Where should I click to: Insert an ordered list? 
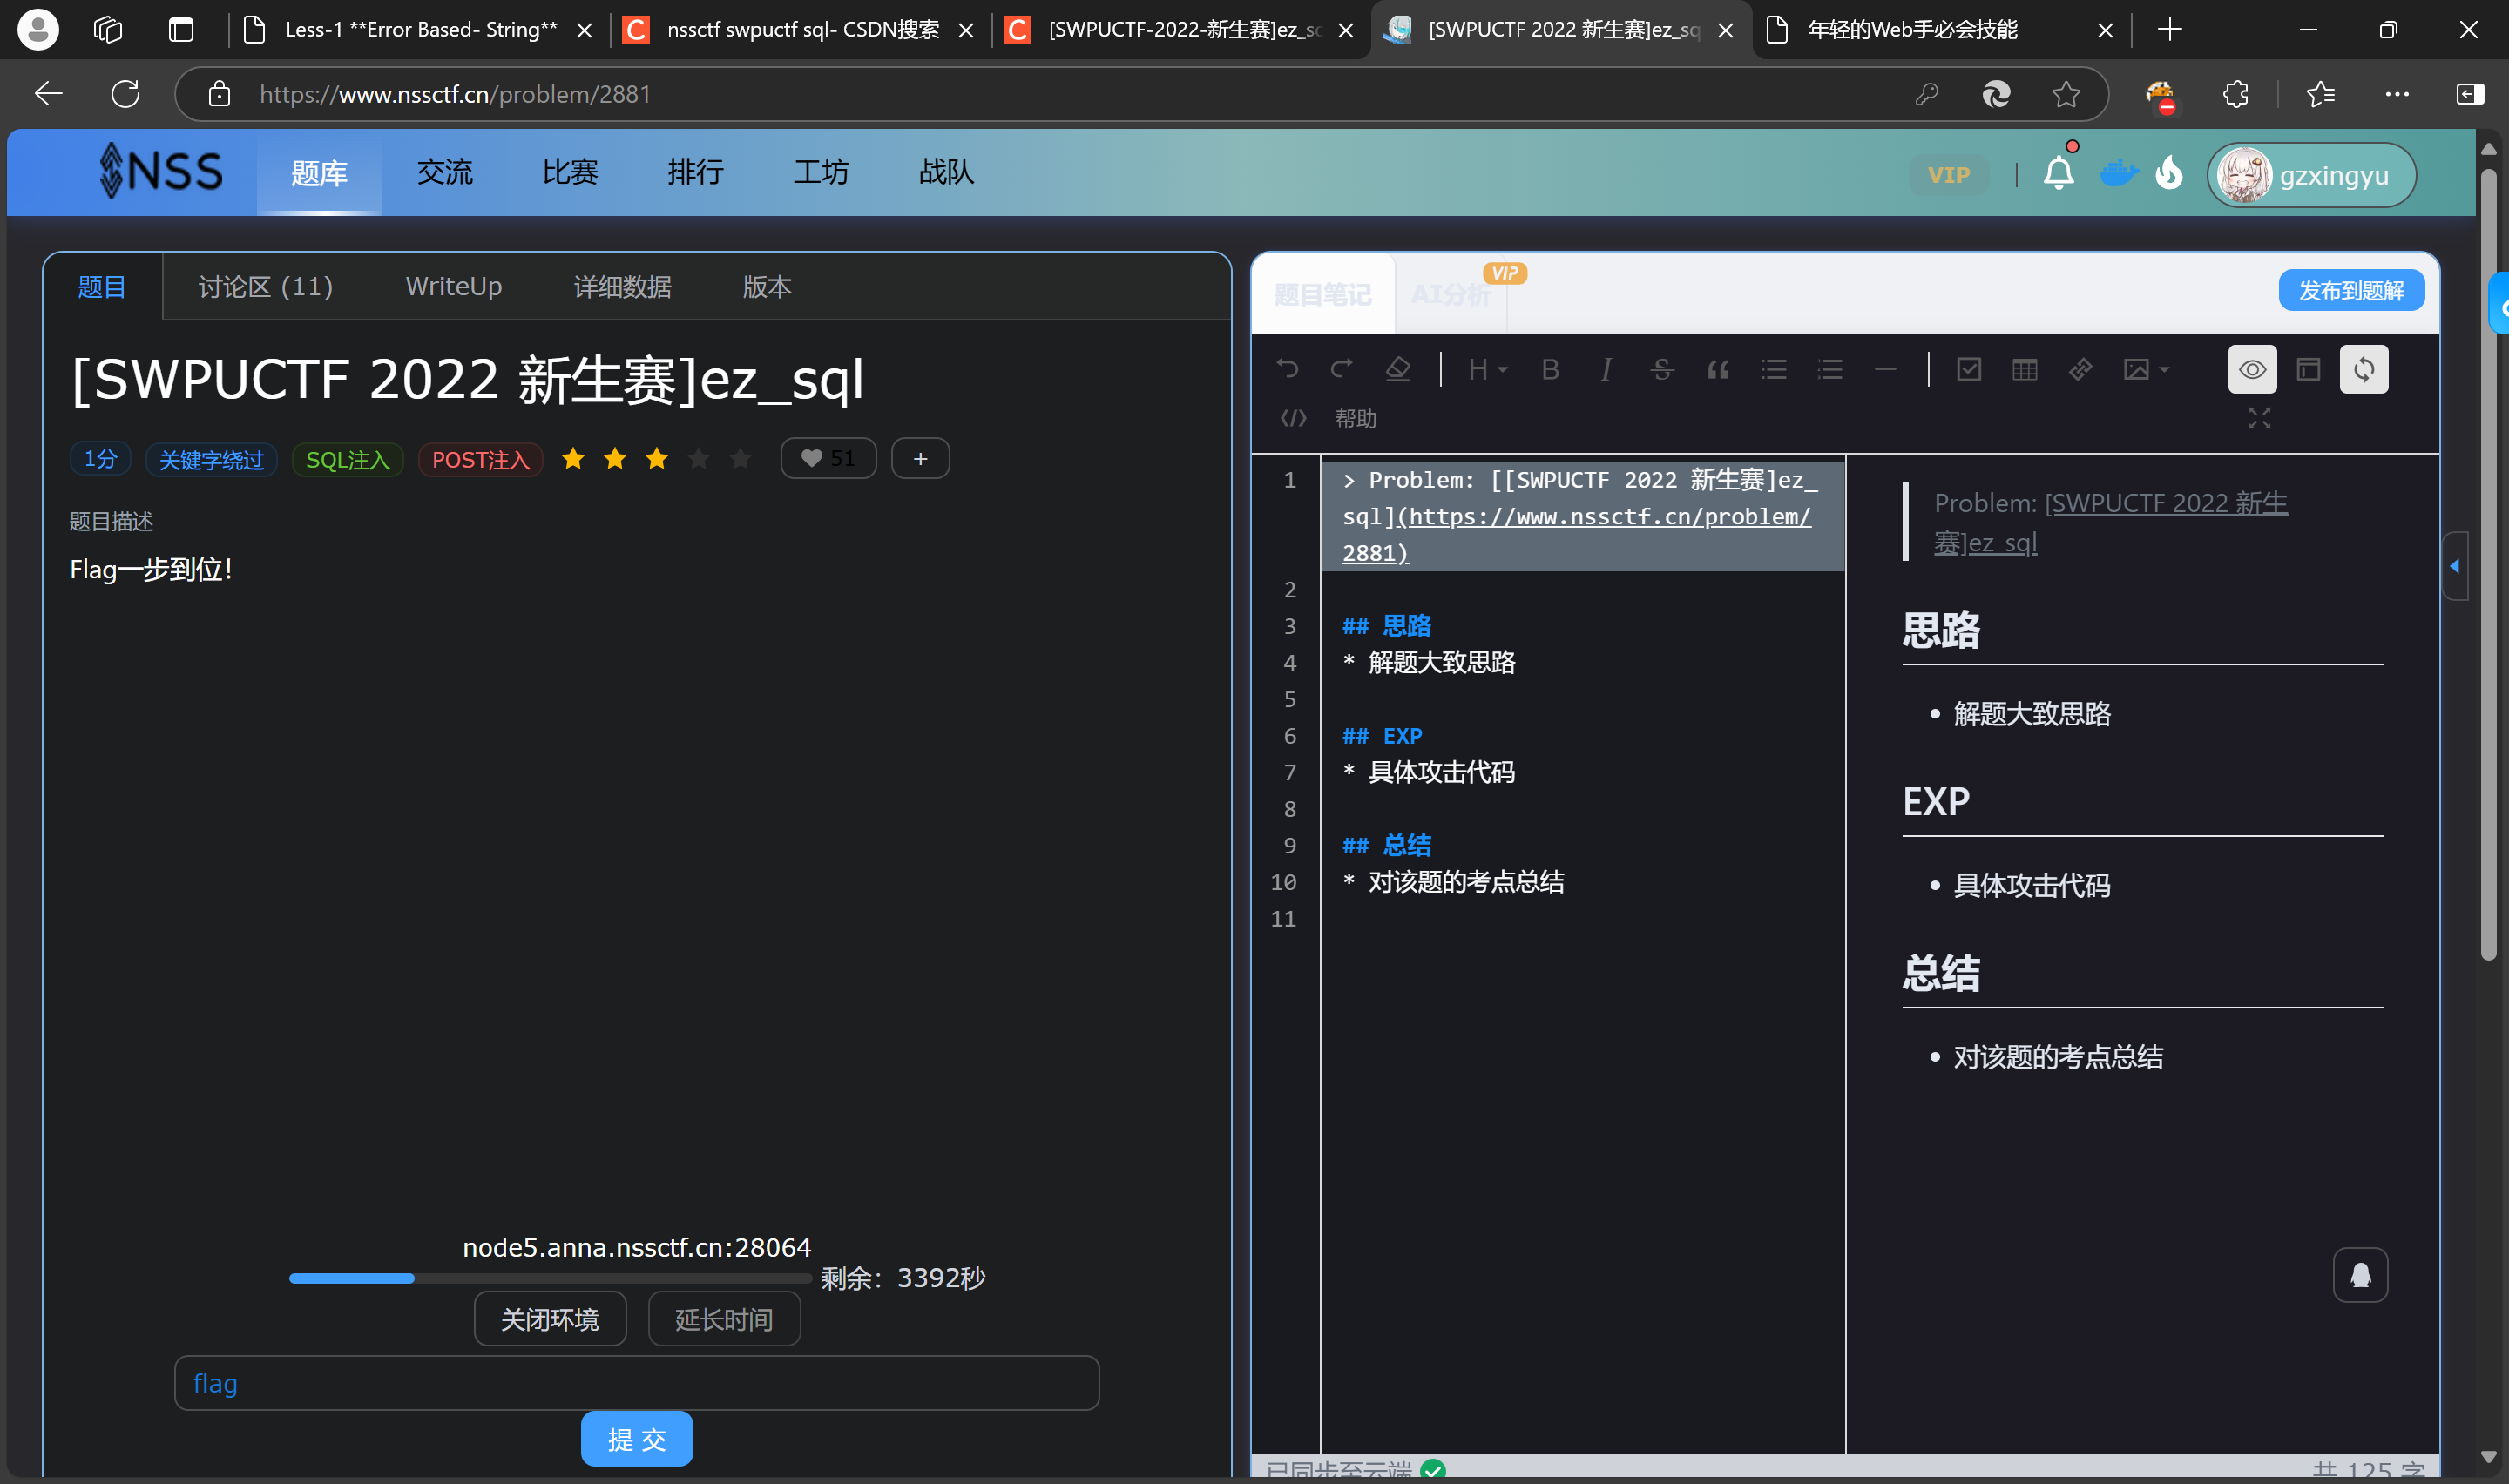(1830, 369)
